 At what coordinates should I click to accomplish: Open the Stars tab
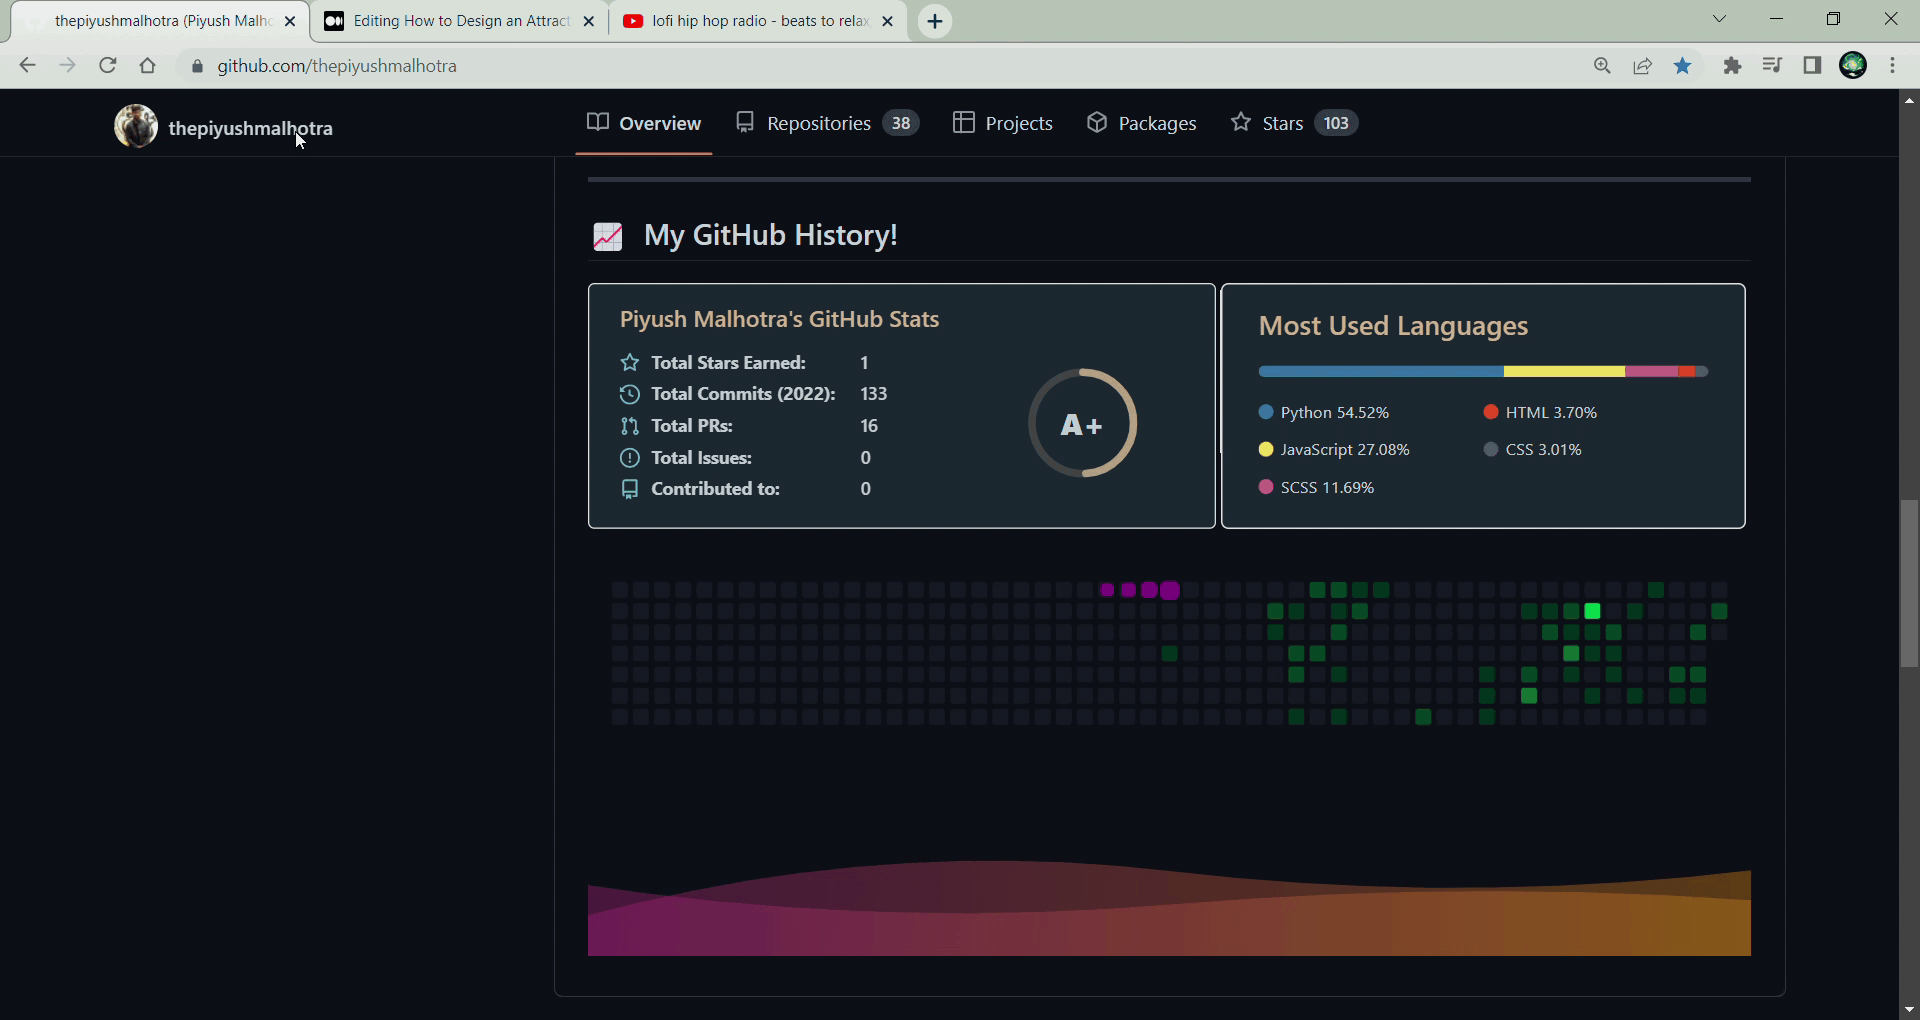tap(1294, 123)
